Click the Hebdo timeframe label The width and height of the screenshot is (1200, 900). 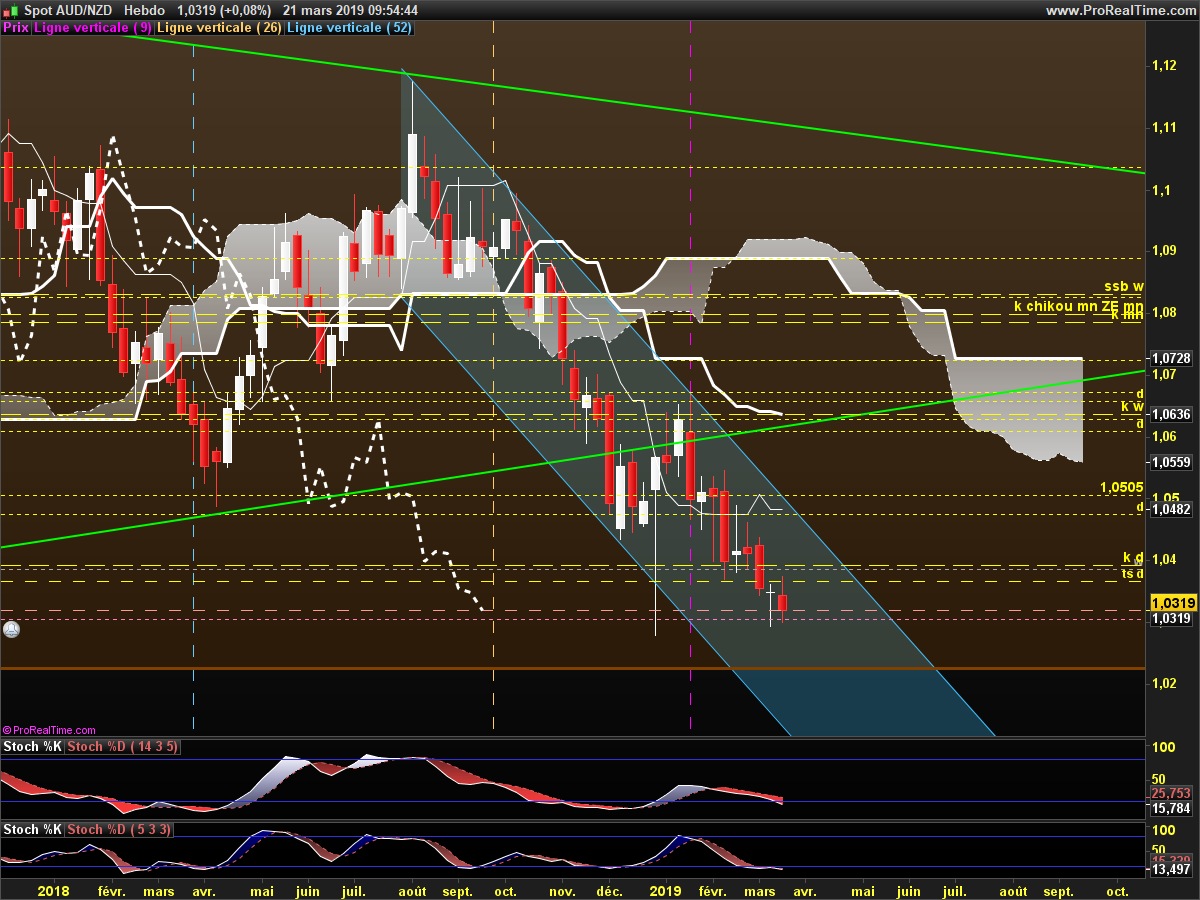point(145,10)
